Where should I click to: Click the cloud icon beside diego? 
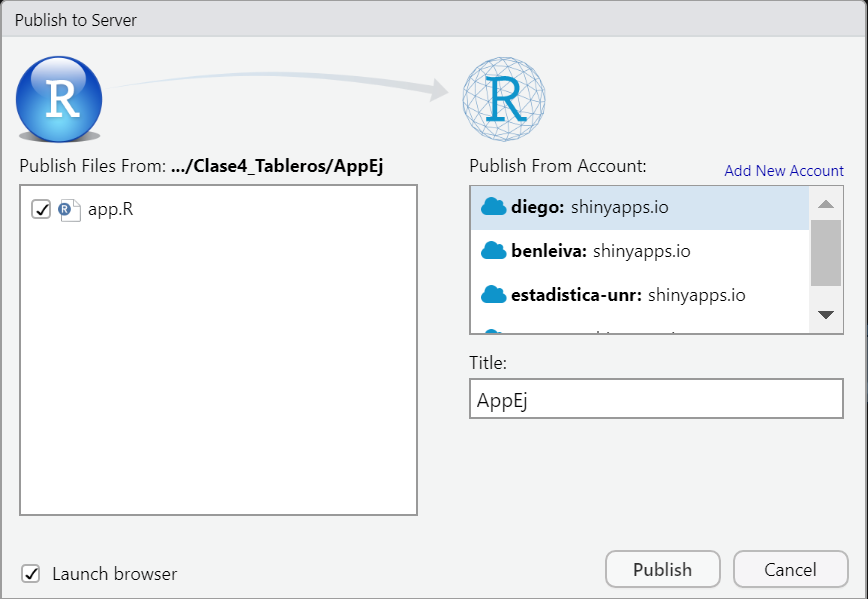pyautogui.click(x=494, y=207)
